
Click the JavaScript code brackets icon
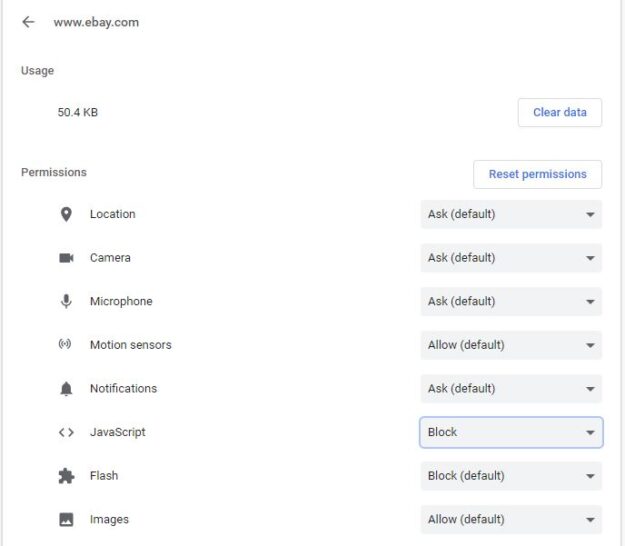[x=66, y=432]
